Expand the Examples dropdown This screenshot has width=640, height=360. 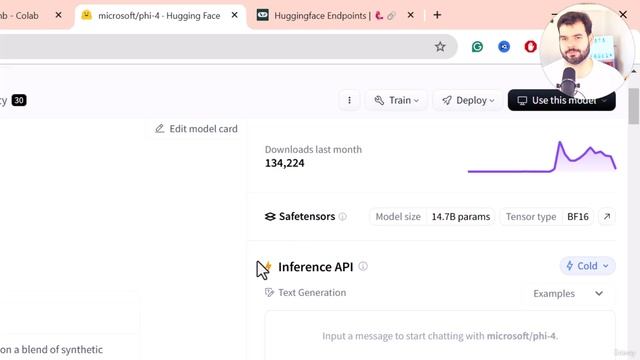568,293
